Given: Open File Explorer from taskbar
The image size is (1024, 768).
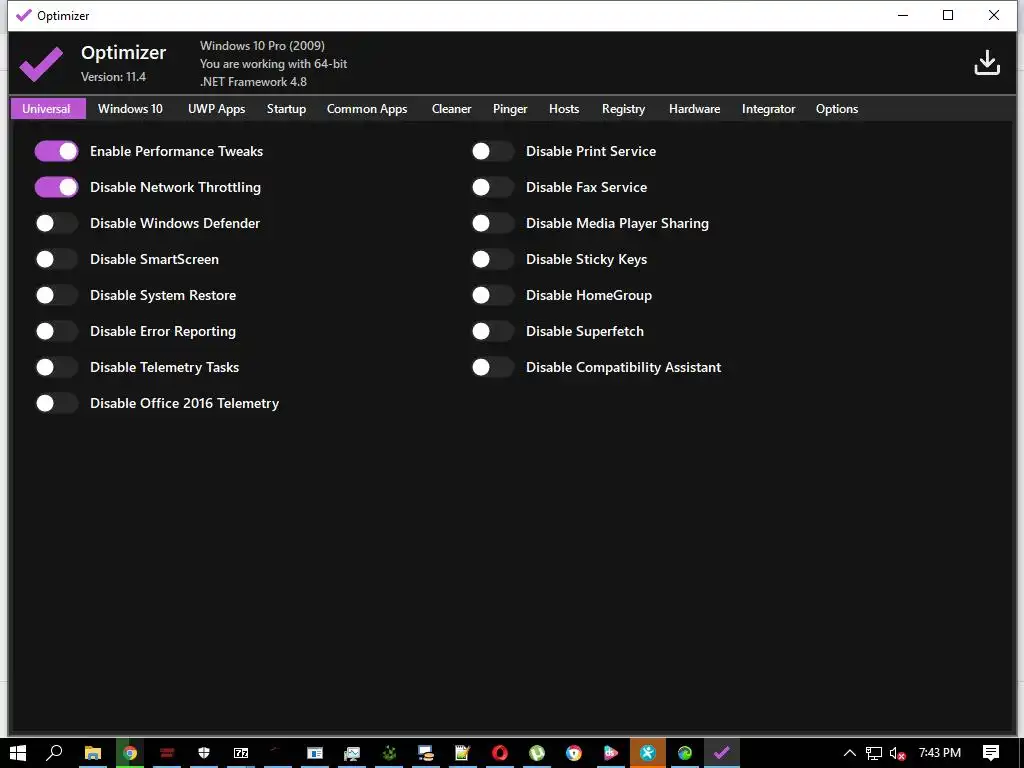Looking at the screenshot, I should coord(93,753).
